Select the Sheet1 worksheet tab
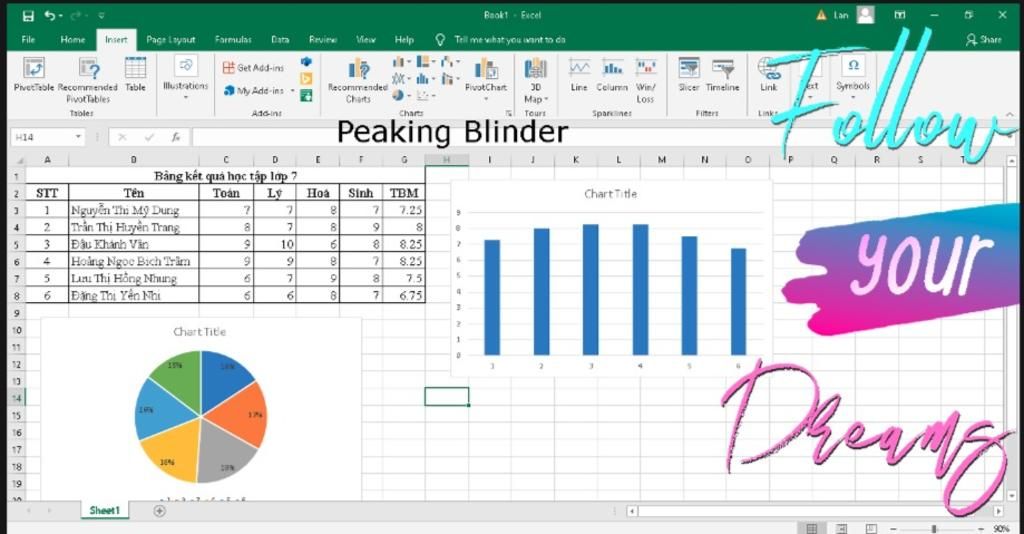Screen dimensions: 1024x534 [x=104, y=510]
